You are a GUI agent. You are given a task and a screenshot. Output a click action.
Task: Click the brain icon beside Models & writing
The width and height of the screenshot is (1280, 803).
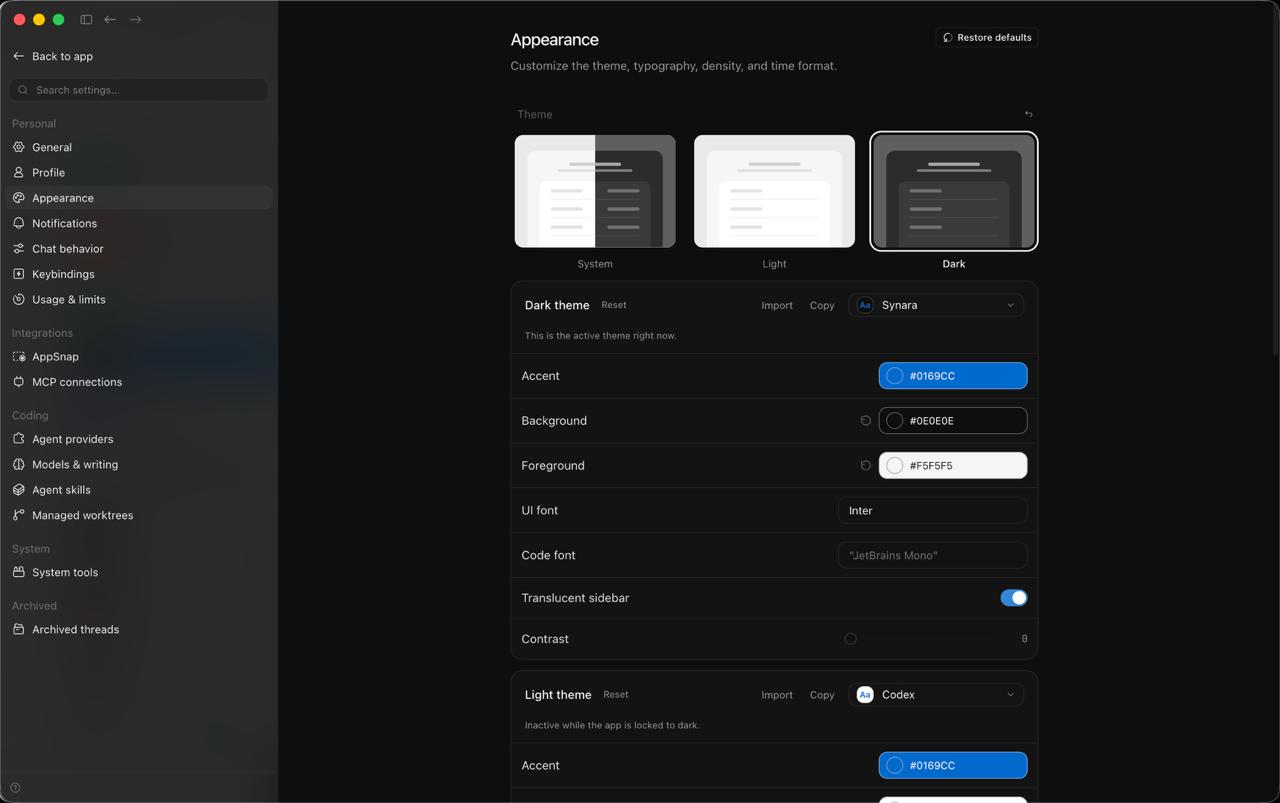19,464
